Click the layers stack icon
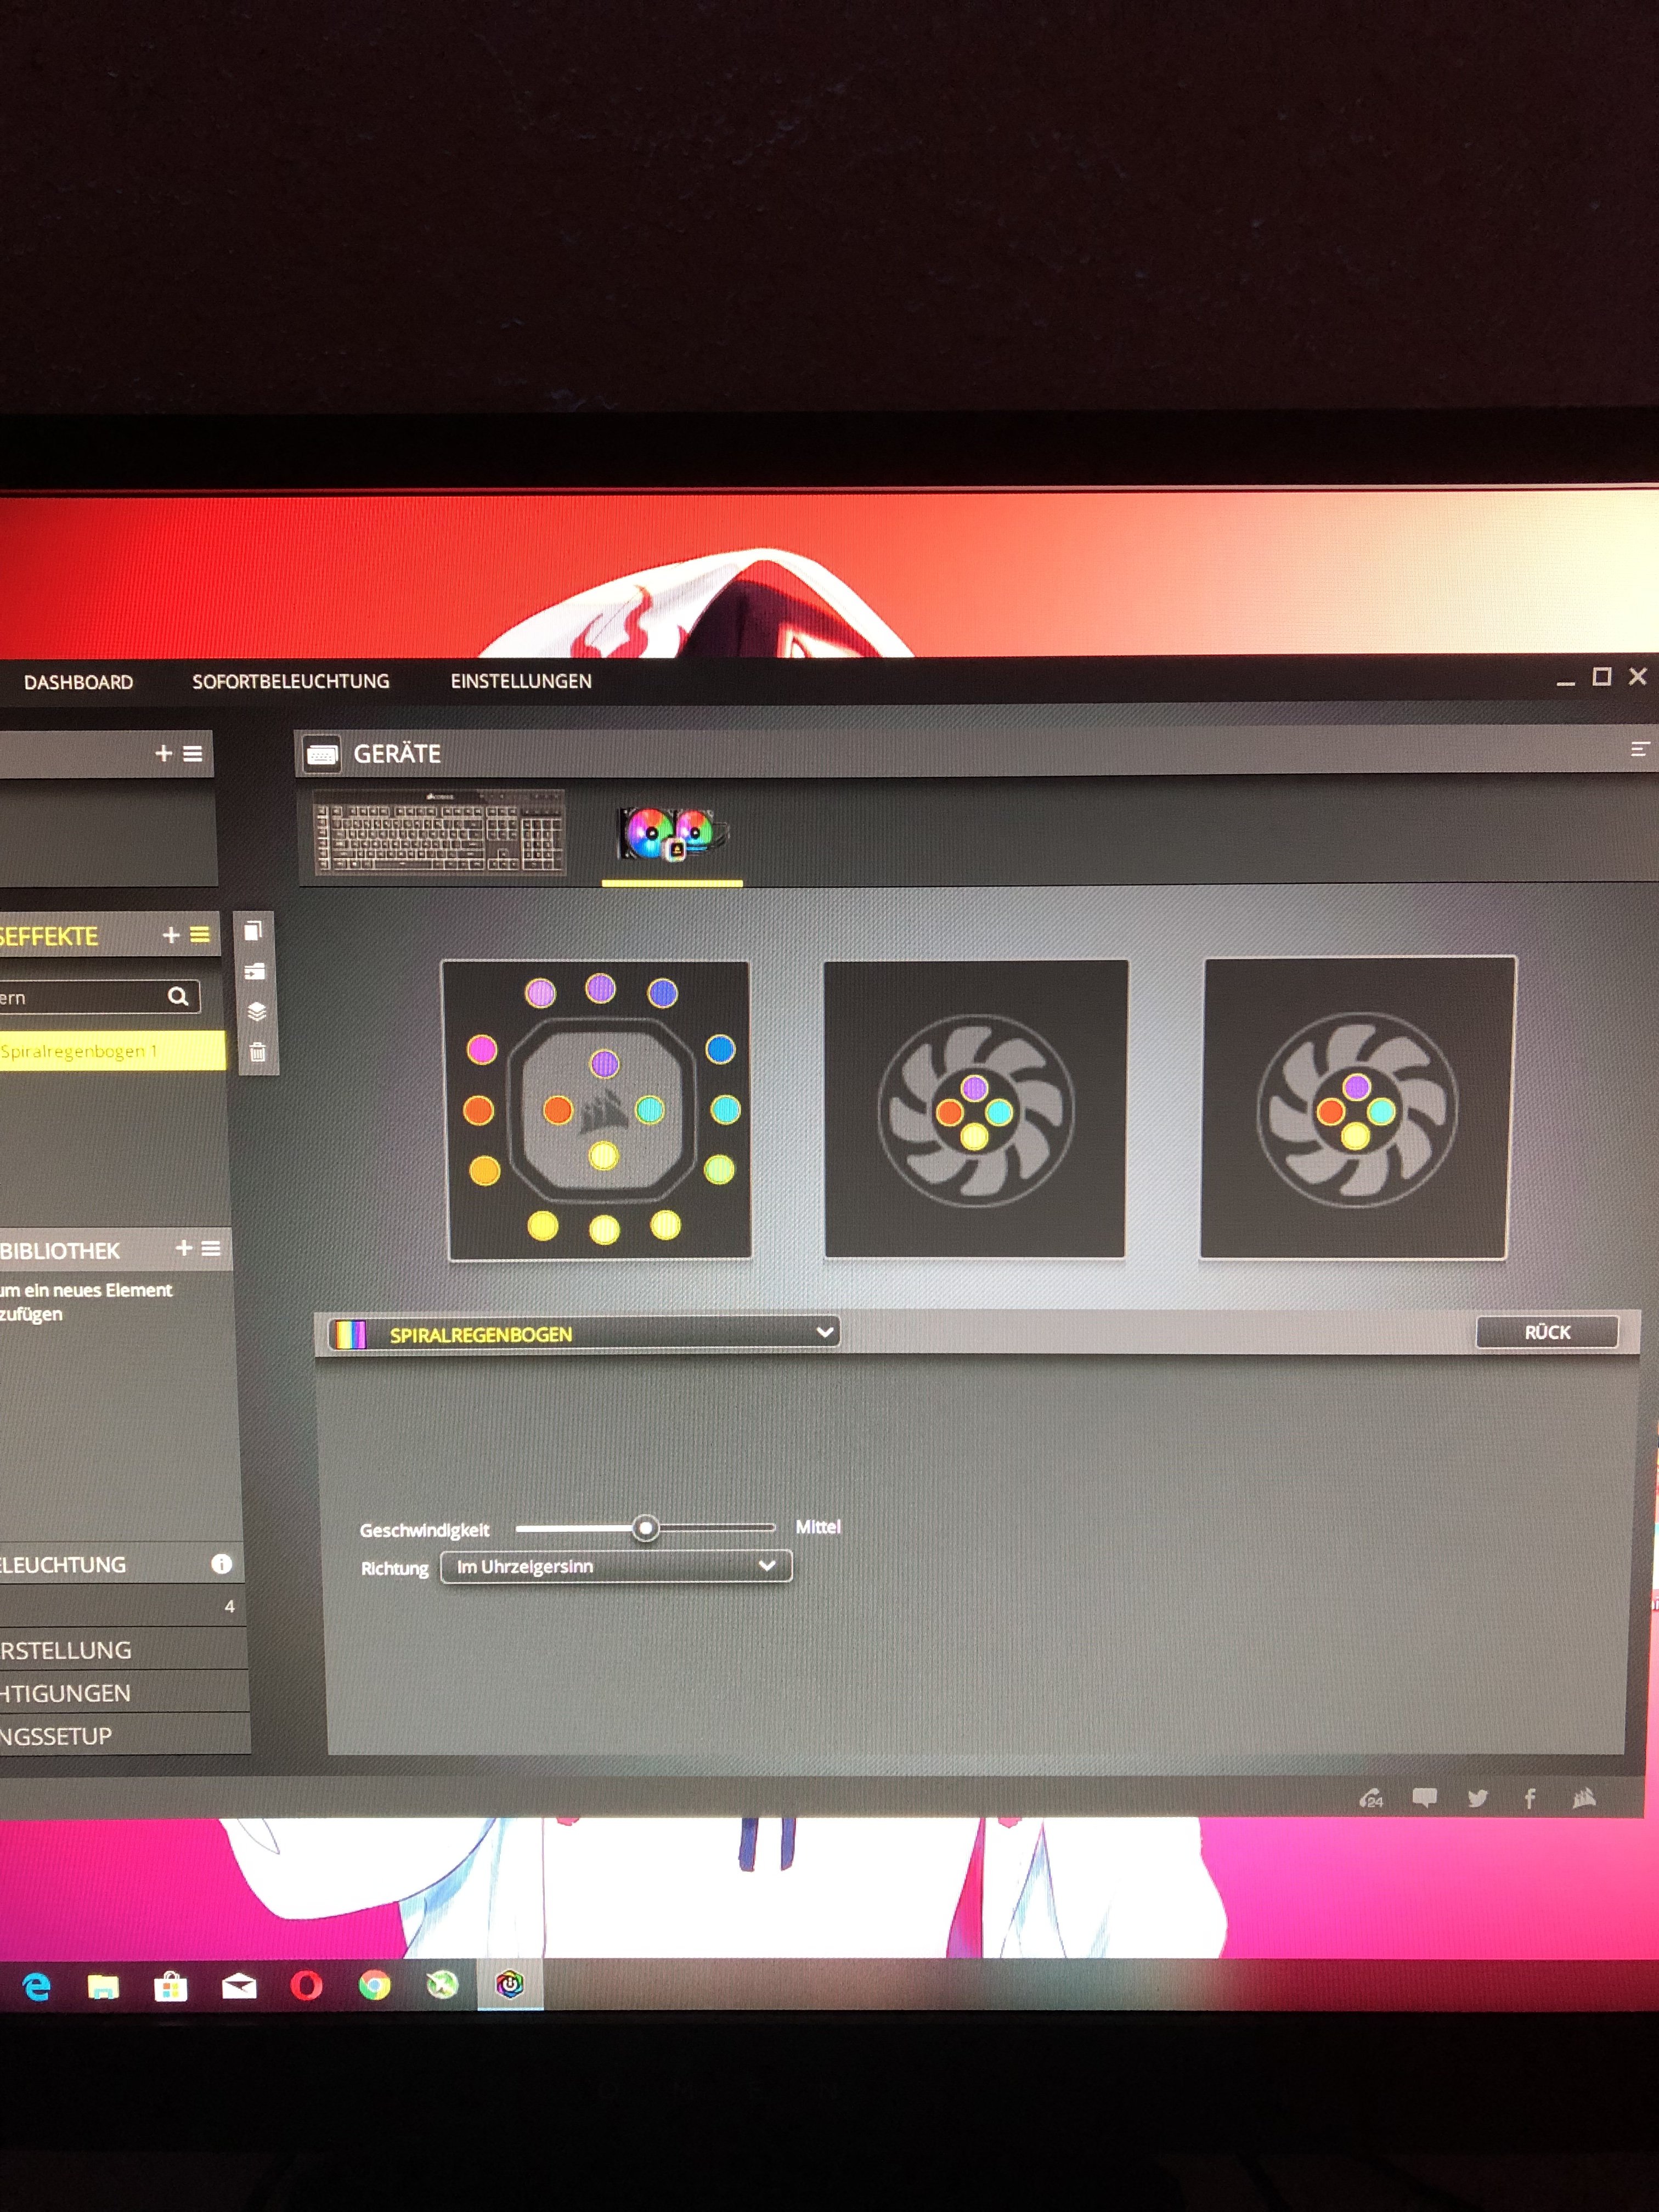Screen dimensions: 1659x2212 [x=256, y=1011]
